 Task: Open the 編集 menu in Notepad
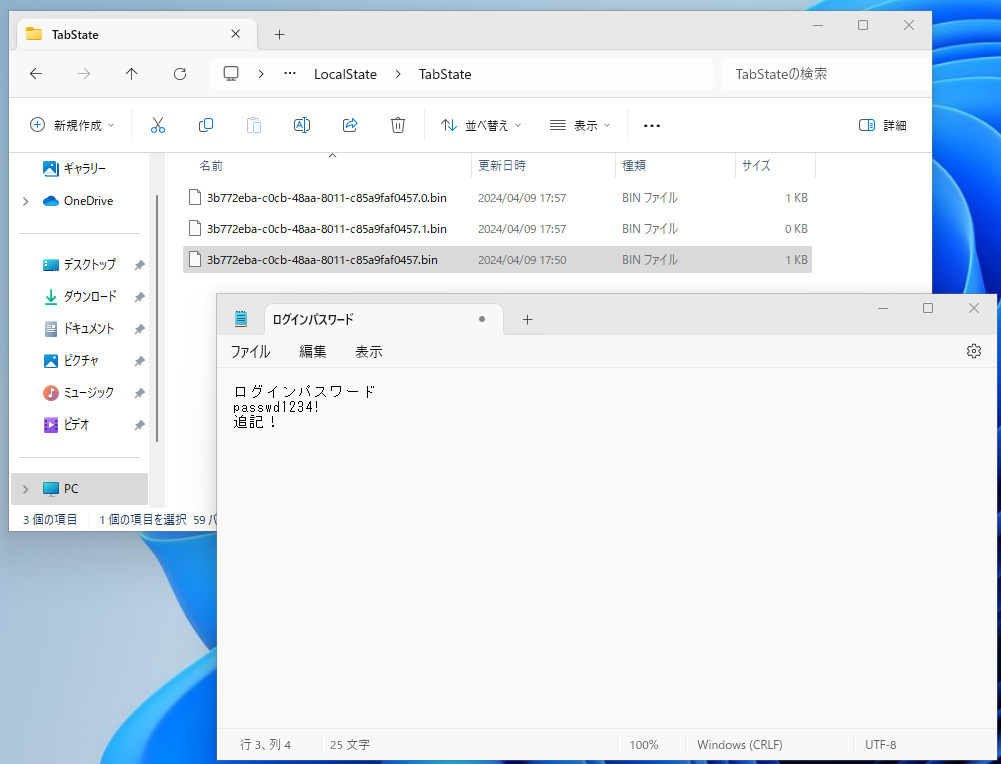[x=313, y=352]
